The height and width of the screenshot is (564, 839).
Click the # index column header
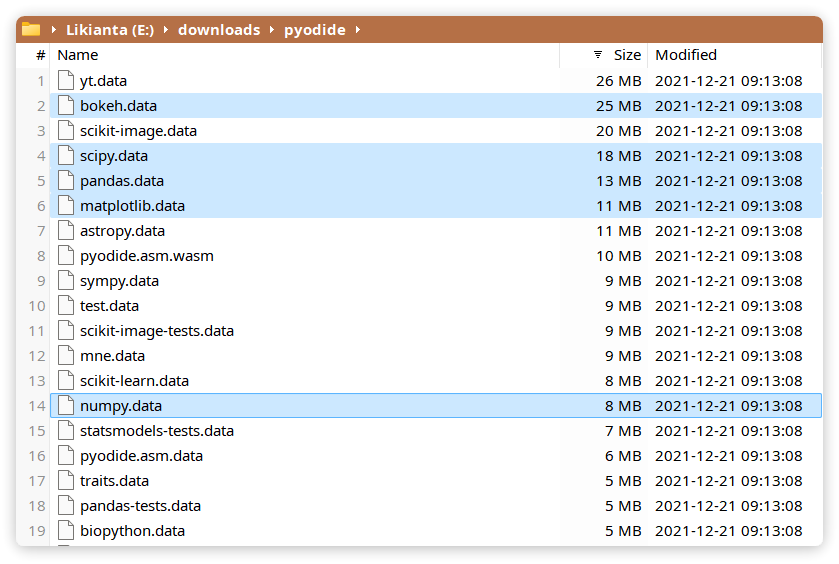pyautogui.click(x=41, y=55)
